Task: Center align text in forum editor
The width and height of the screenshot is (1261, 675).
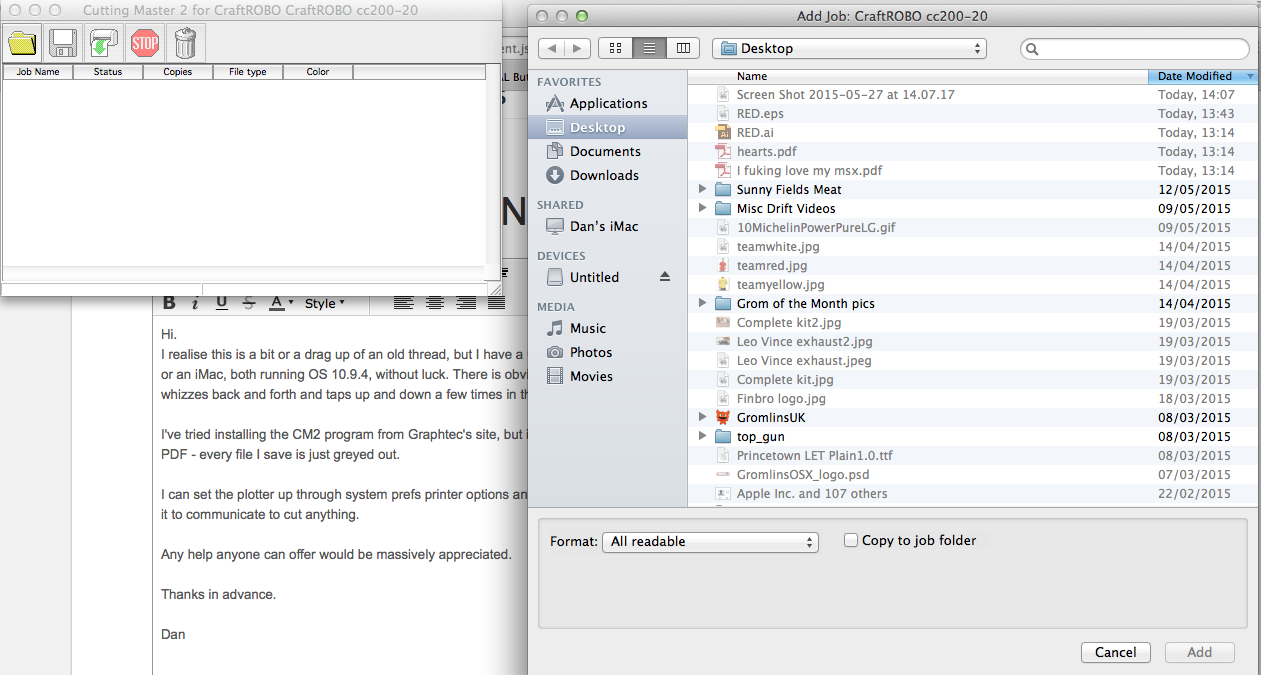Action: pos(435,303)
